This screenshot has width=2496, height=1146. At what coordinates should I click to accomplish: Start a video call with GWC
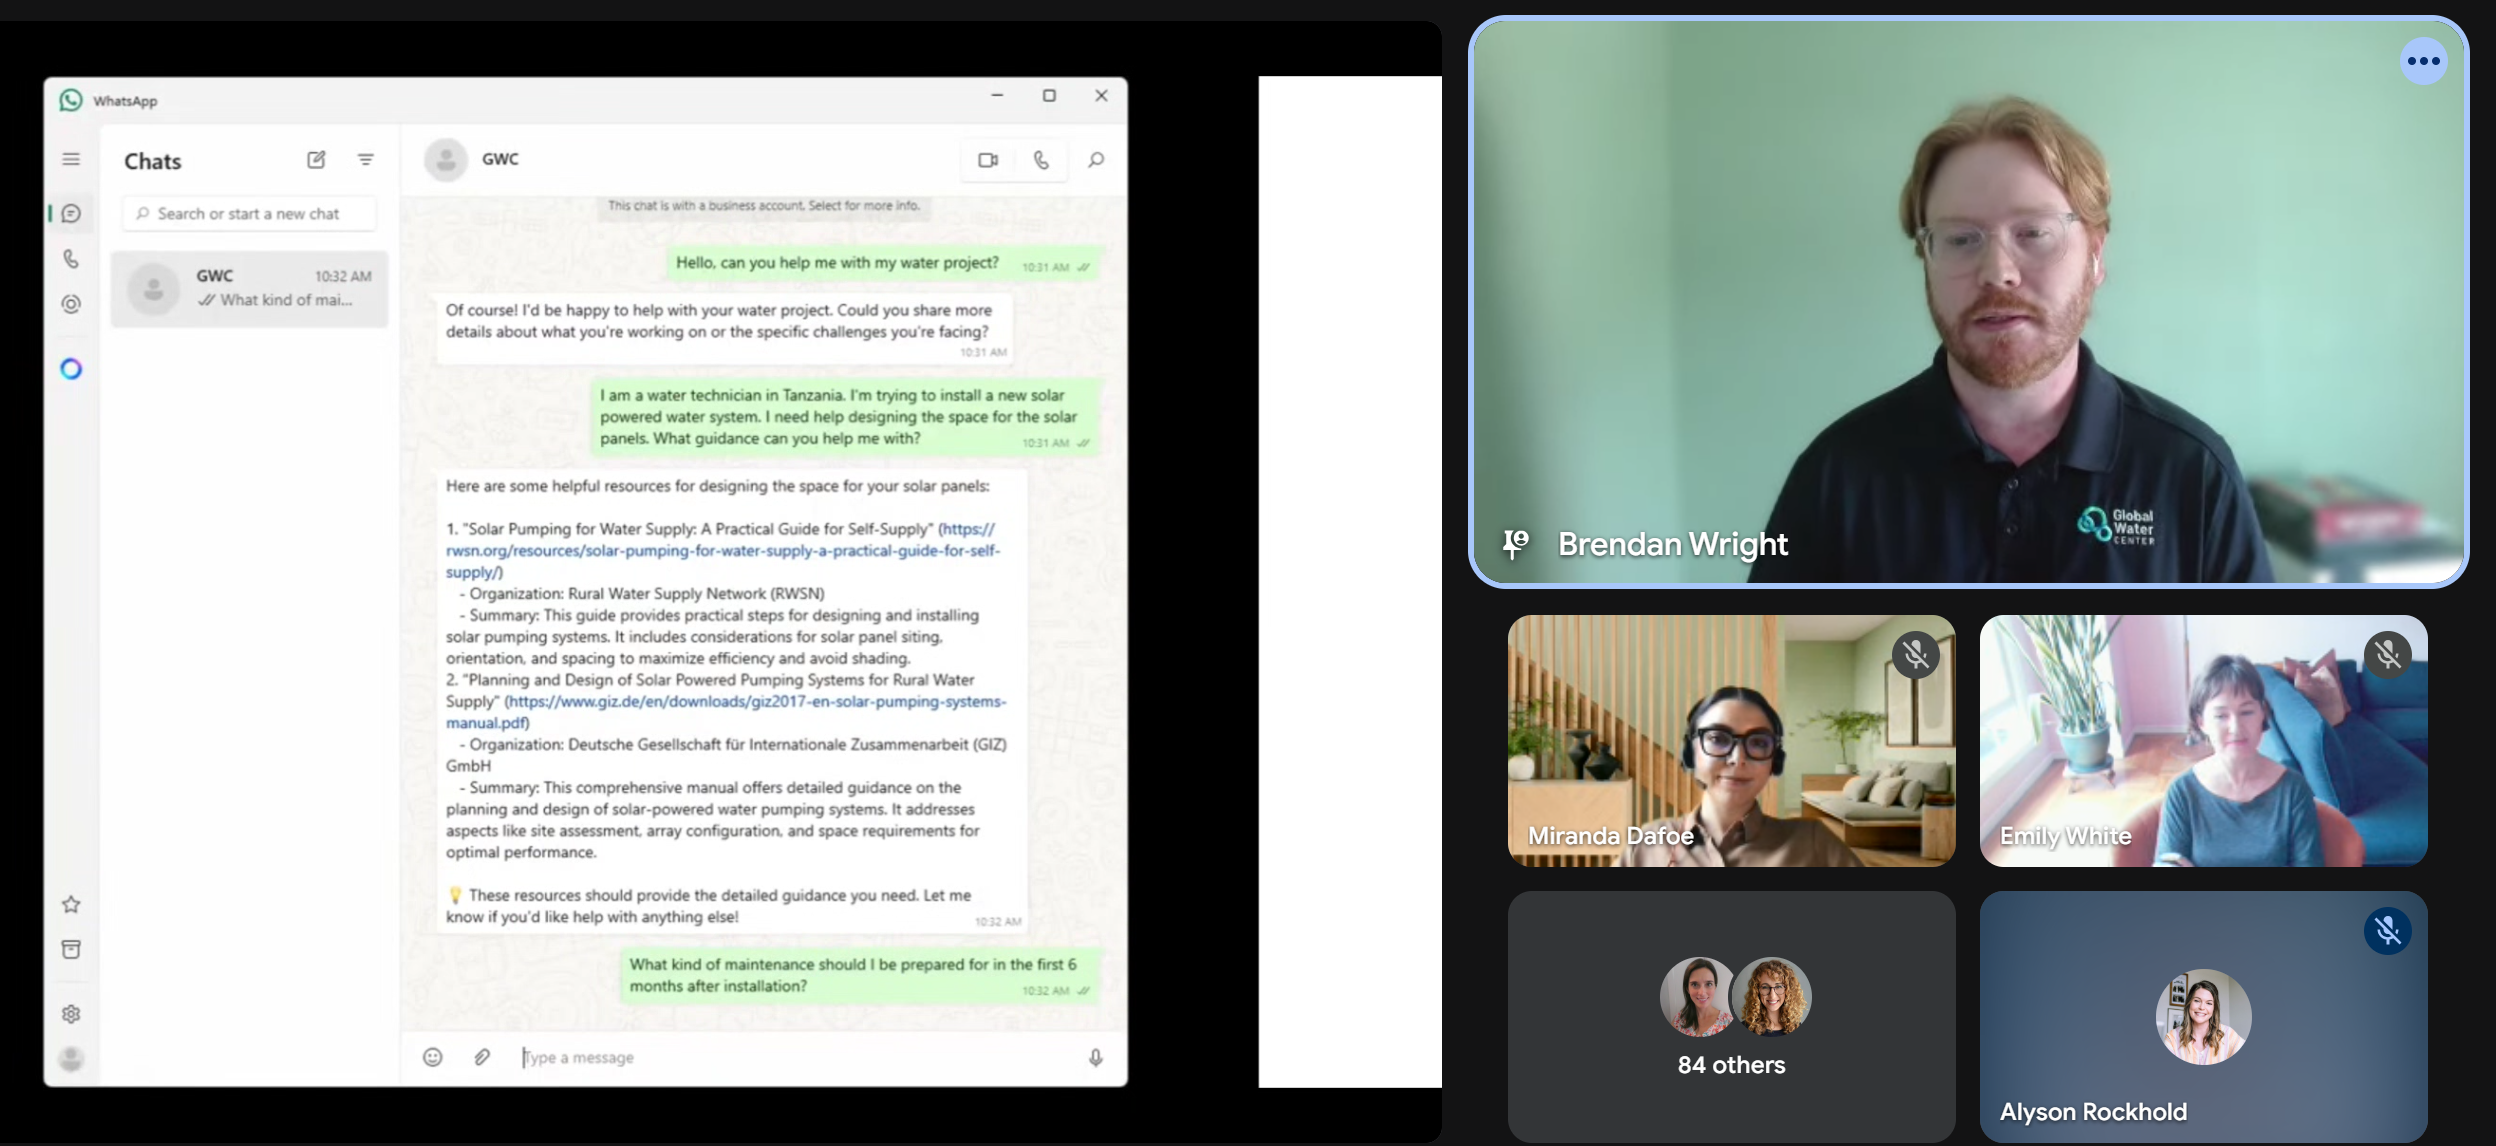pos(988,160)
